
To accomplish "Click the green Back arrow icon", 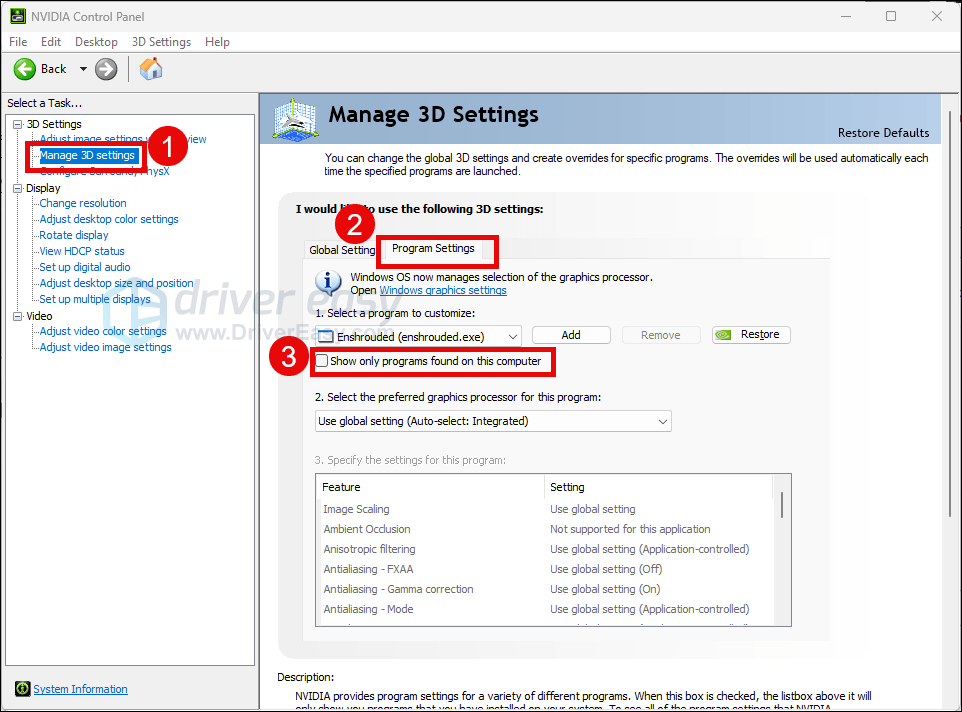I will 25,69.
